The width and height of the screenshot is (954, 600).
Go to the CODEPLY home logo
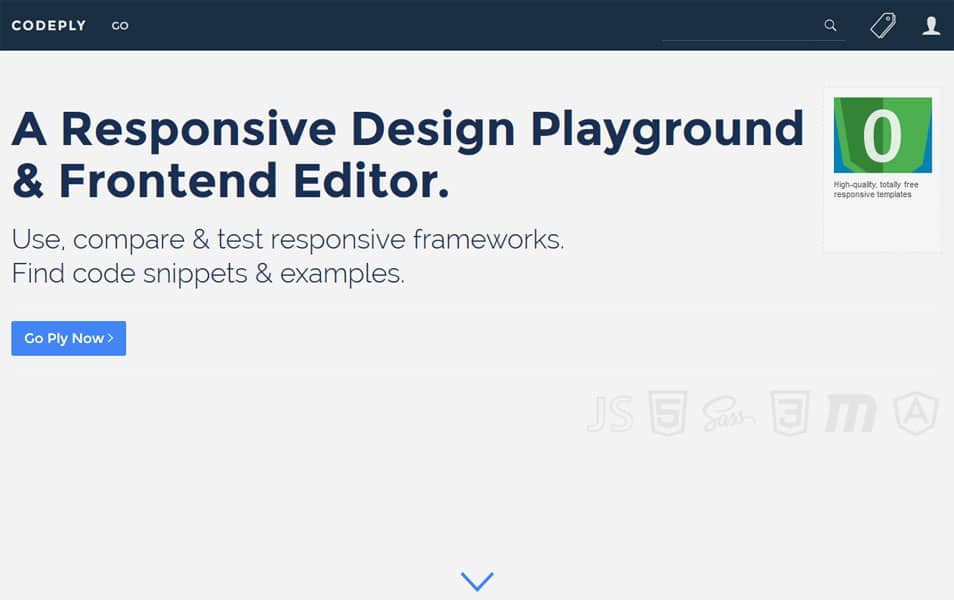click(49, 26)
